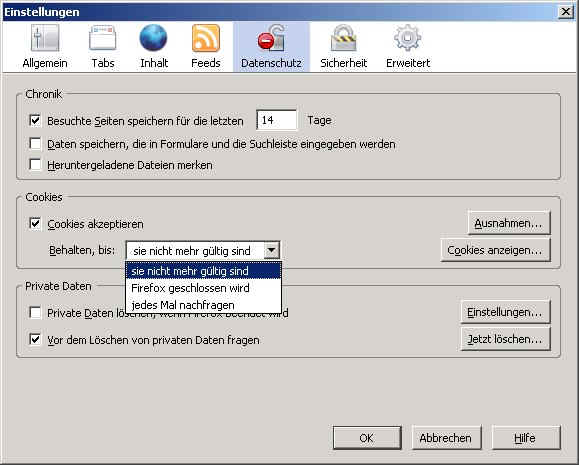This screenshot has width=579, height=465.
Task: Open the Allgemein settings panel icon
Action: coord(45,38)
